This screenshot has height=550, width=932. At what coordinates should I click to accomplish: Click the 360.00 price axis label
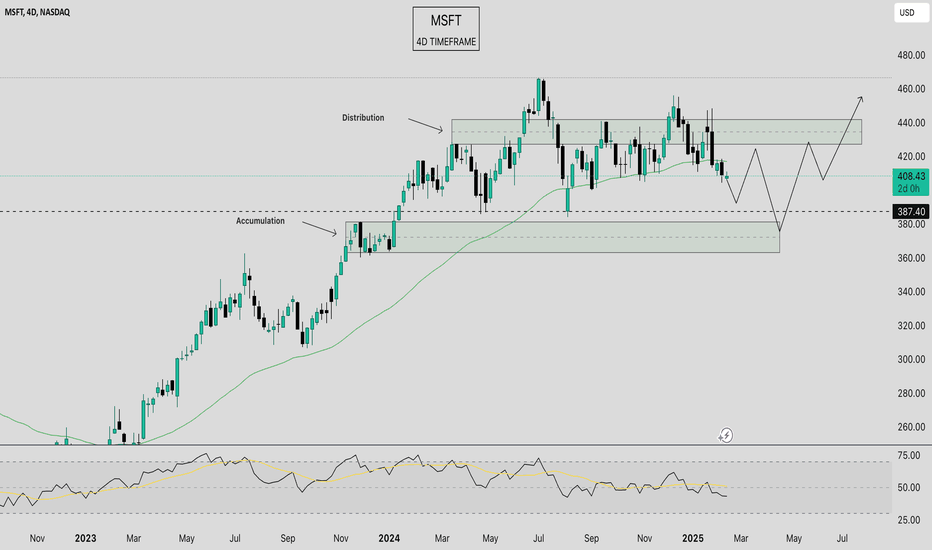pyautogui.click(x=911, y=258)
